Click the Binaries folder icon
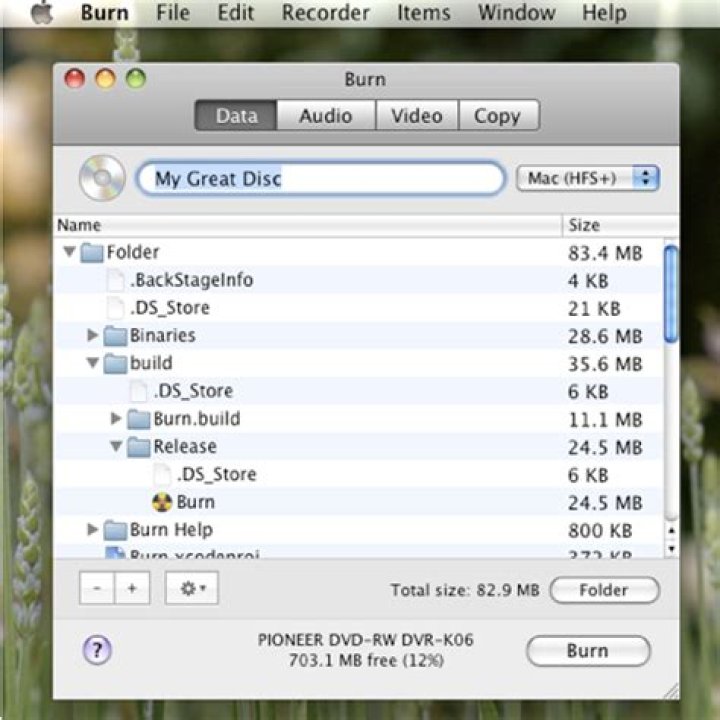720x720 pixels. [115, 336]
